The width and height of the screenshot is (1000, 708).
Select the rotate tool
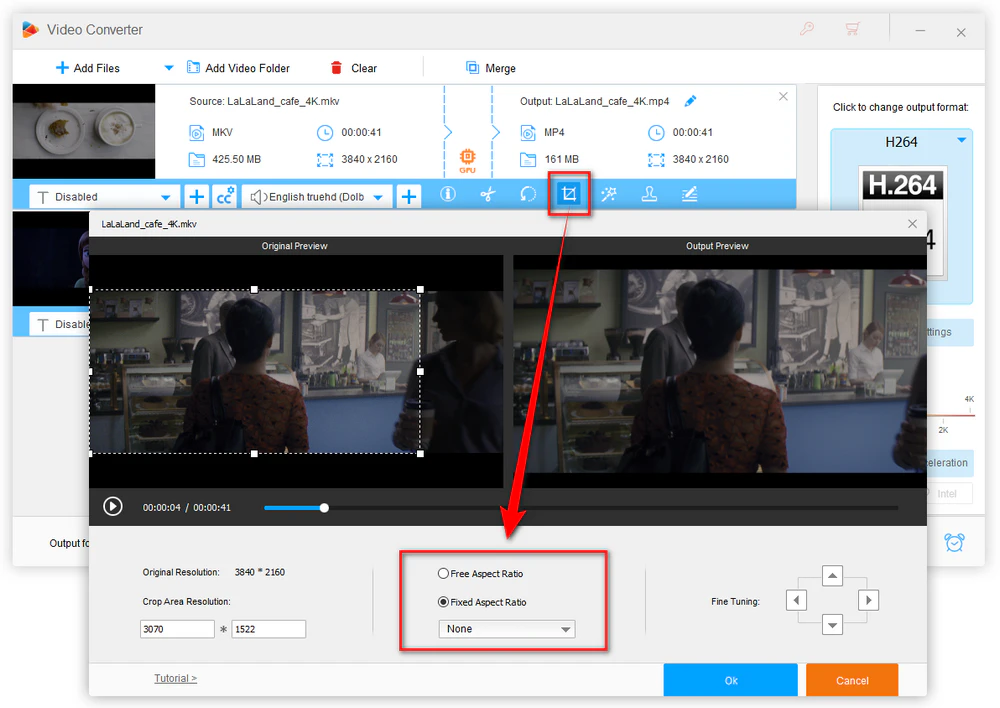[x=528, y=194]
